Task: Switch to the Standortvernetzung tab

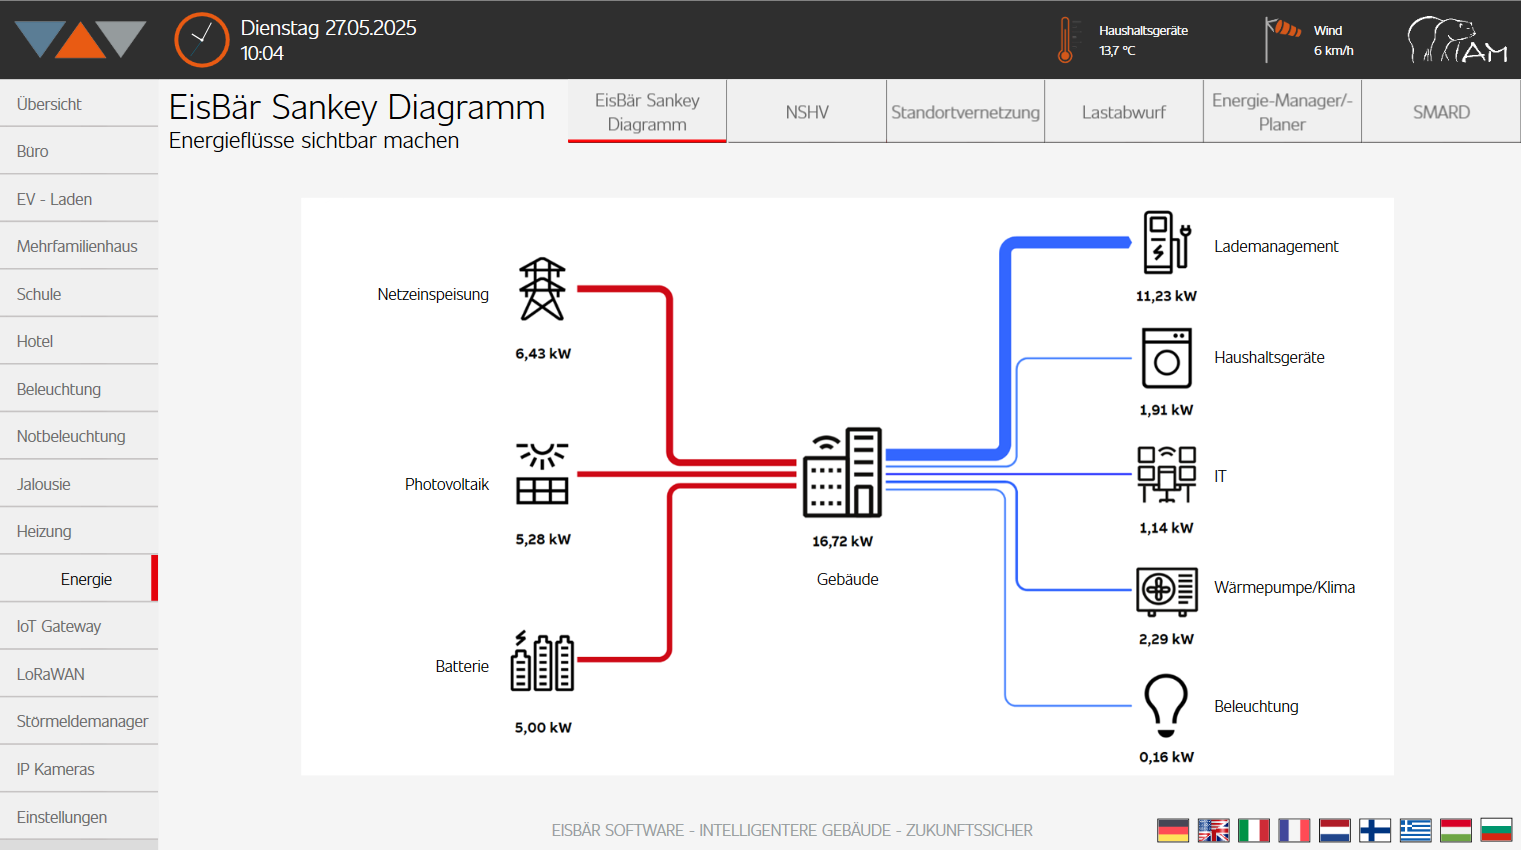Action: coord(965,112)
